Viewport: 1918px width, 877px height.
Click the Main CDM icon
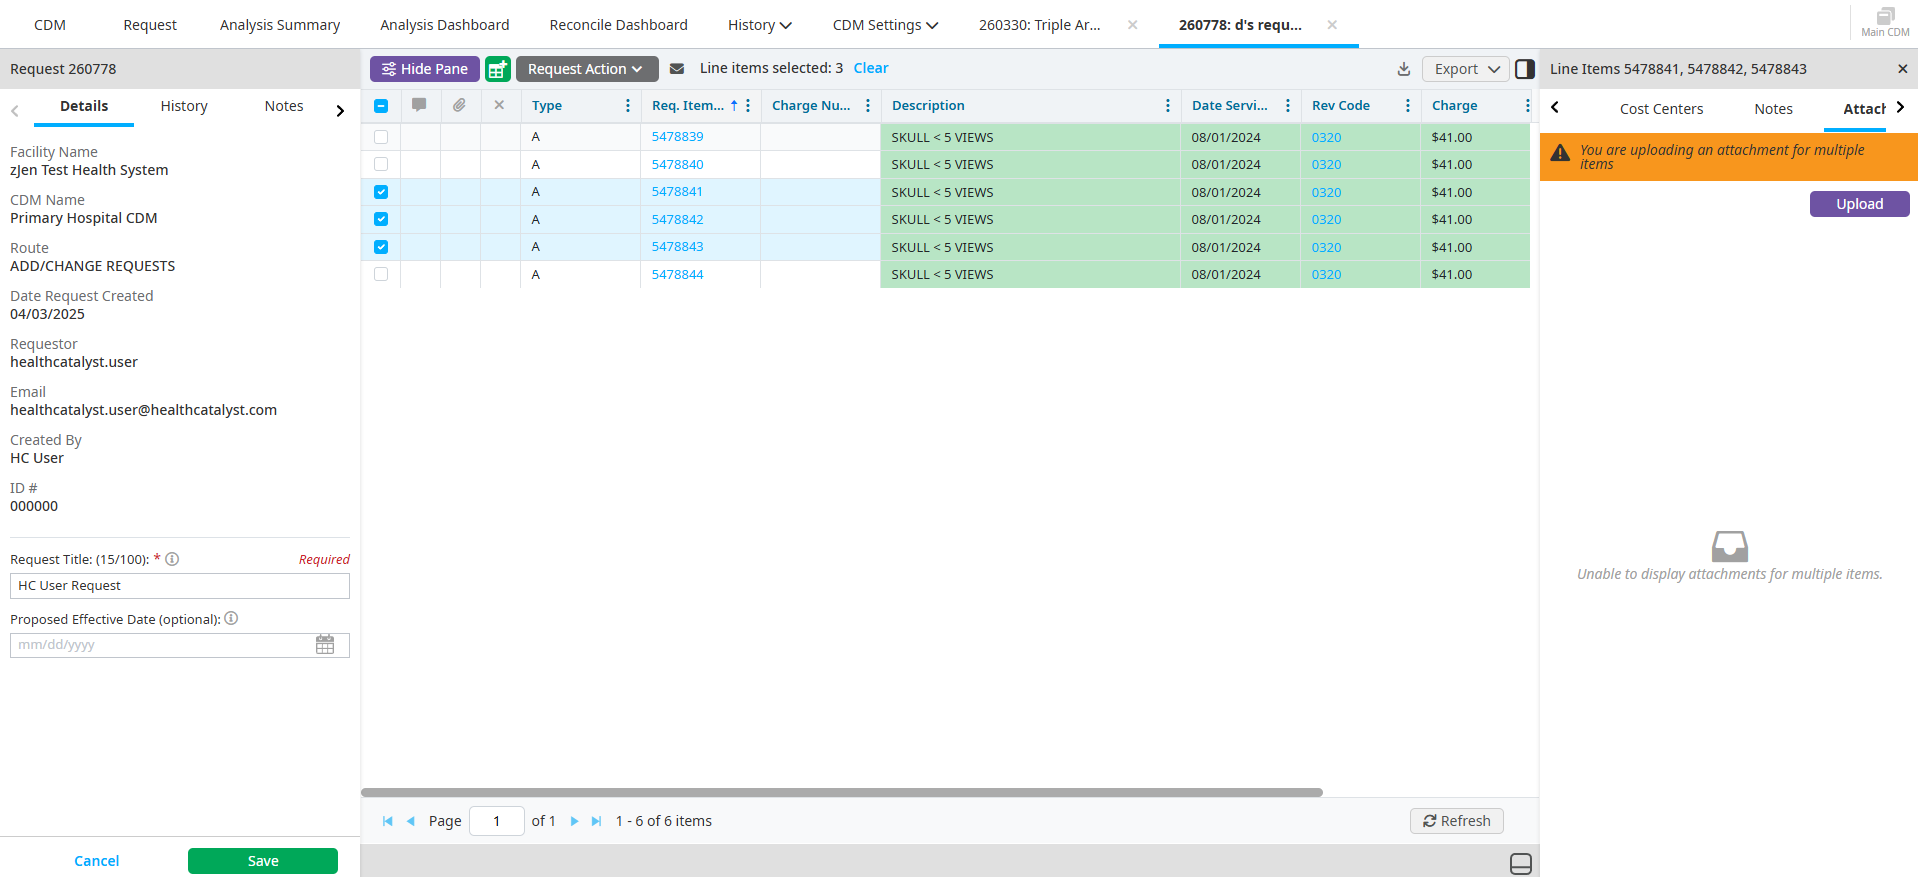[x=1885, y=22]
